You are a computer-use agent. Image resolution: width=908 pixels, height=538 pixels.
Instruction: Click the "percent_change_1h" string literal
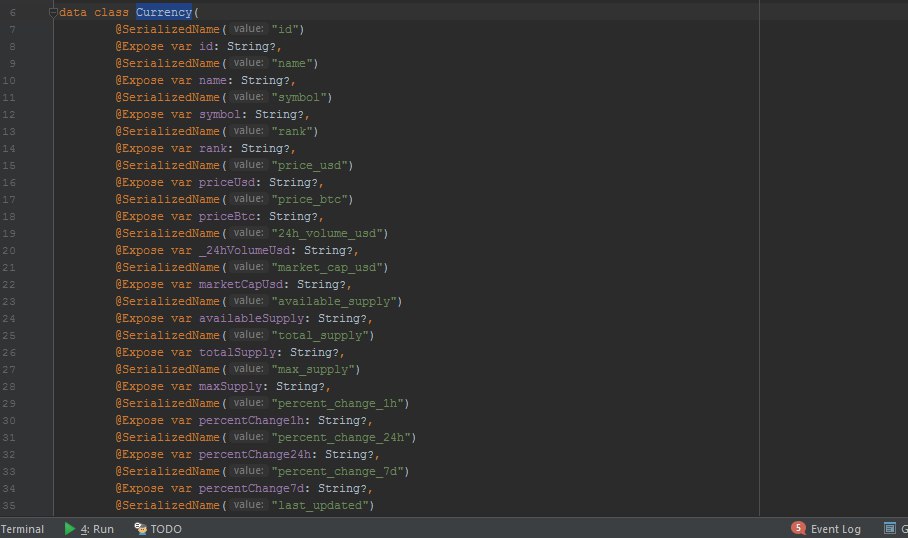click(x=336, y=404)
